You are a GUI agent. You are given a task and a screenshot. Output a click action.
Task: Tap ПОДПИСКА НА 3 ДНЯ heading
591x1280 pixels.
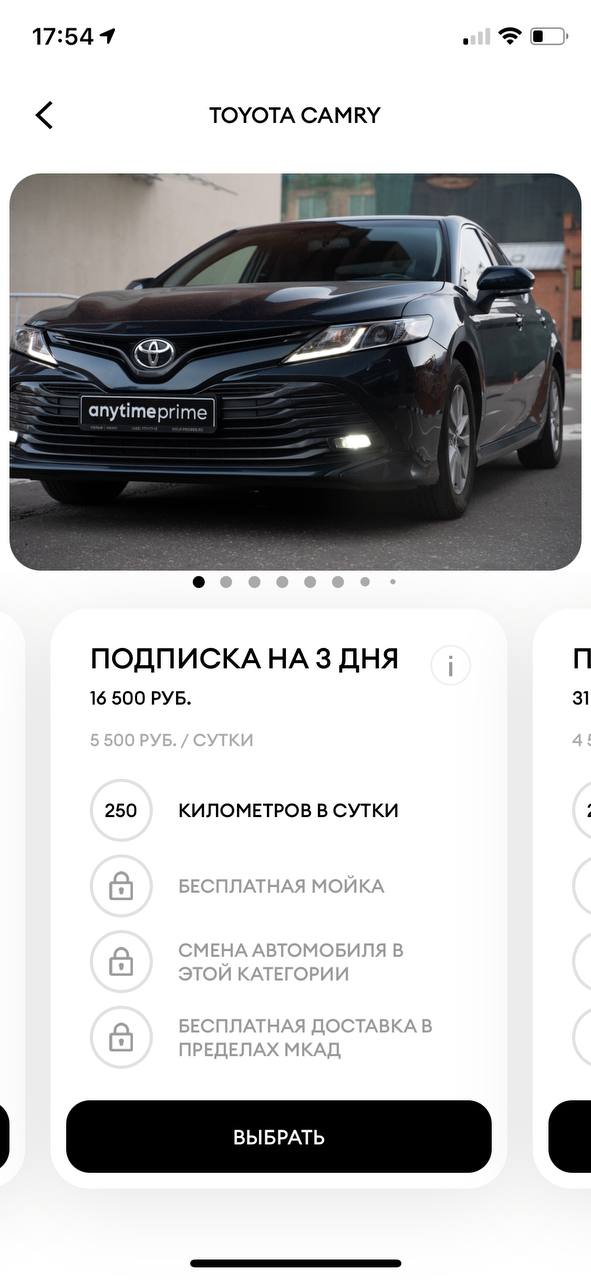click(245, 659)
